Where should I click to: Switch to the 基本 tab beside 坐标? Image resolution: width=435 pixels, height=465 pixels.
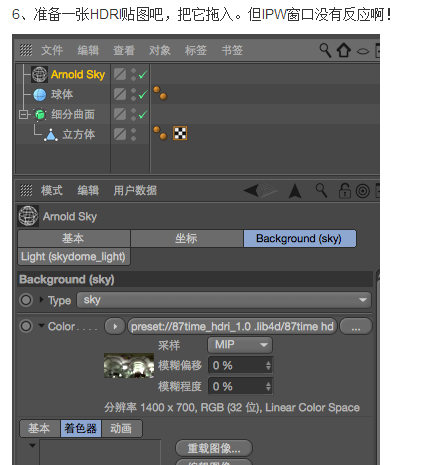[x=74, y=238]
